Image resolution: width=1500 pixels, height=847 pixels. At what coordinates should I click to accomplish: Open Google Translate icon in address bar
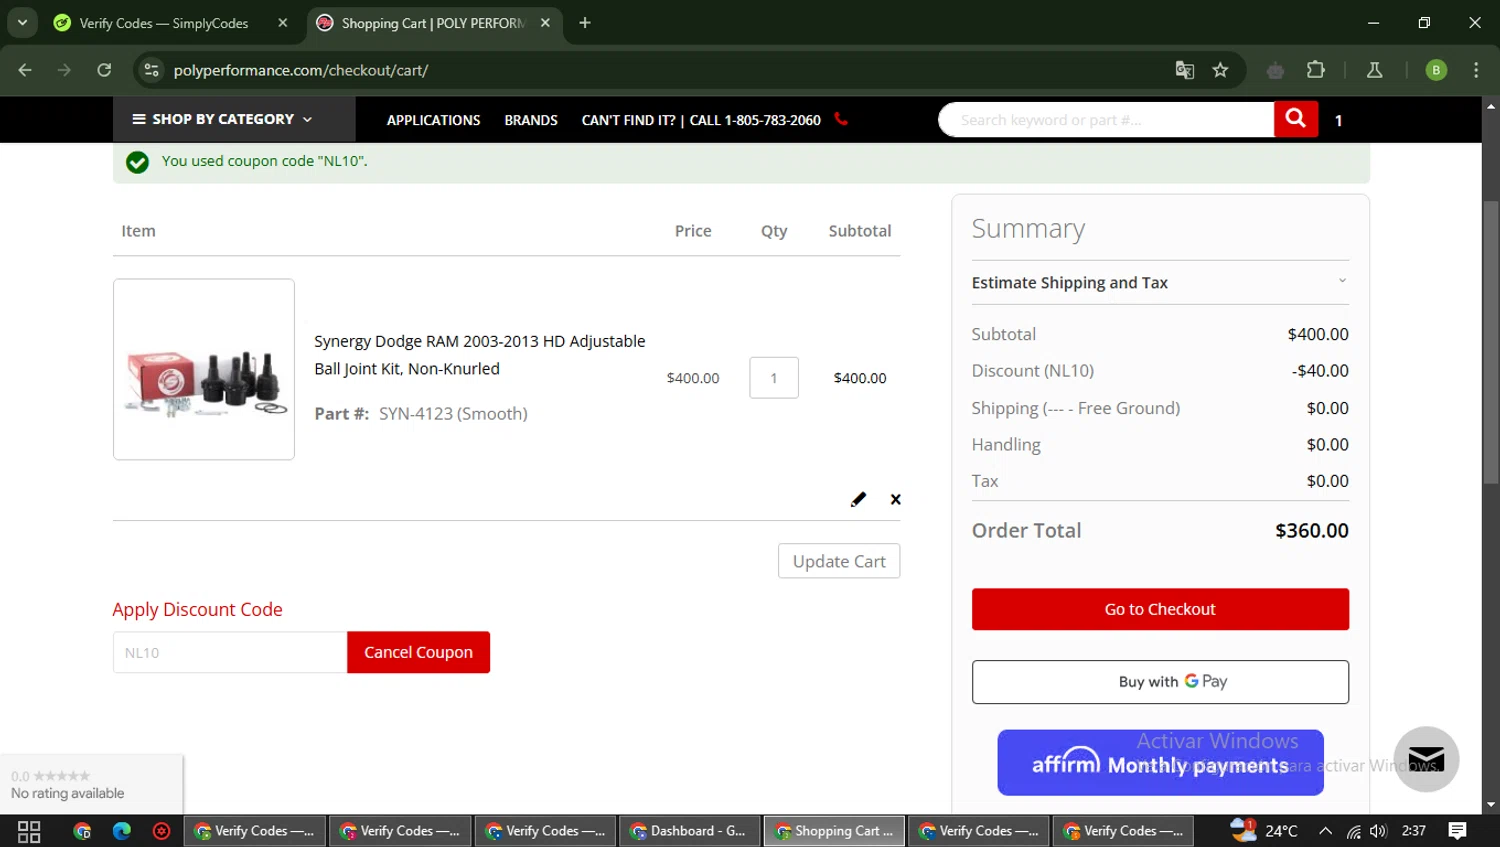point(1185,70)
